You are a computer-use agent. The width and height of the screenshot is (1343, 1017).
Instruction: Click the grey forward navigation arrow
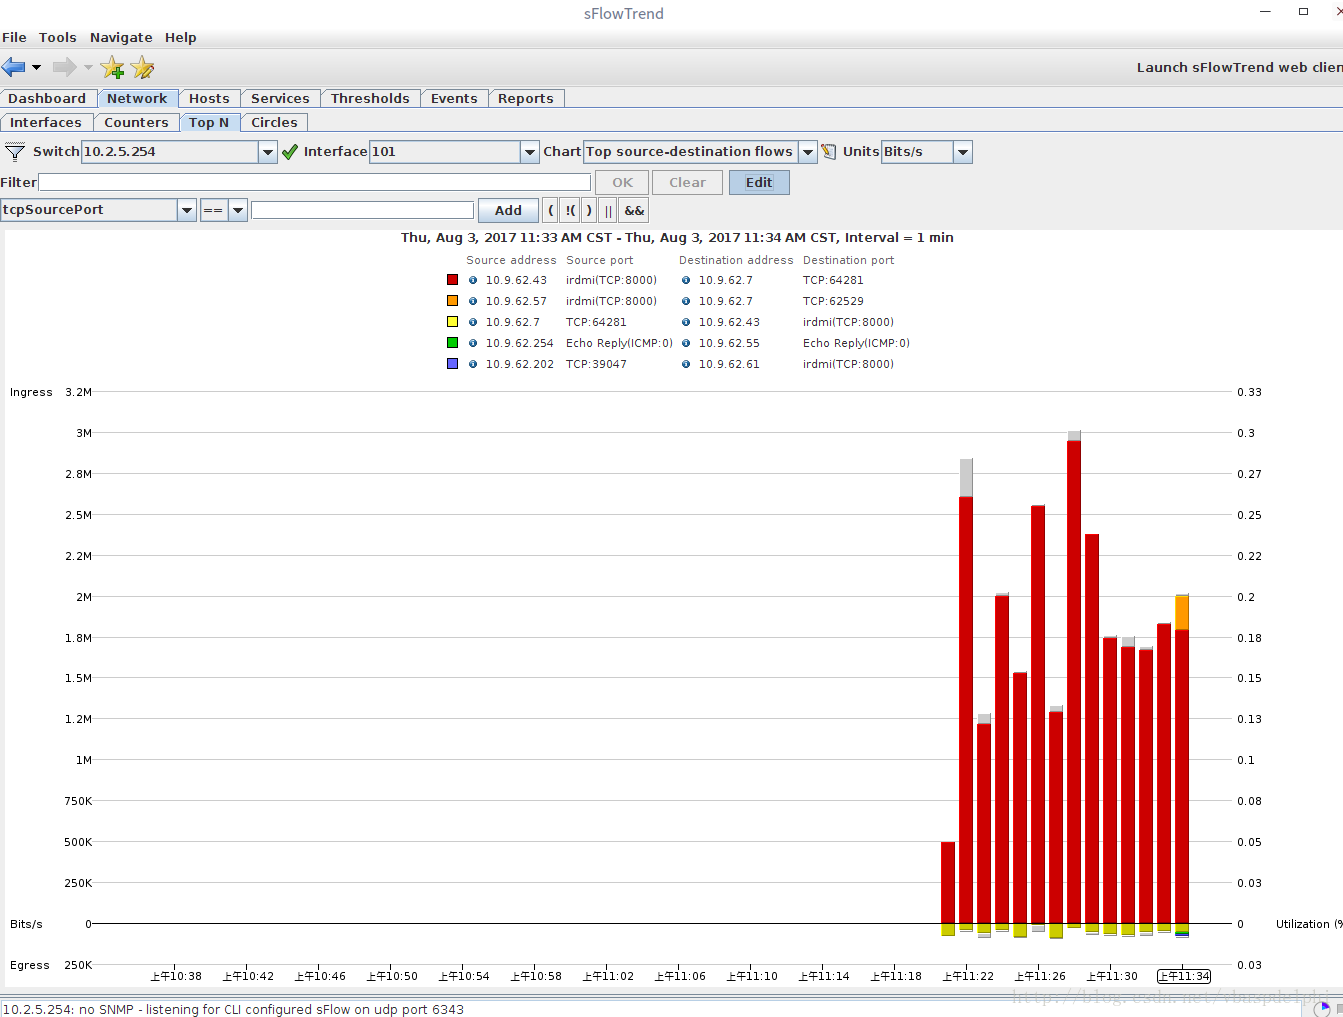coord(64,67)
